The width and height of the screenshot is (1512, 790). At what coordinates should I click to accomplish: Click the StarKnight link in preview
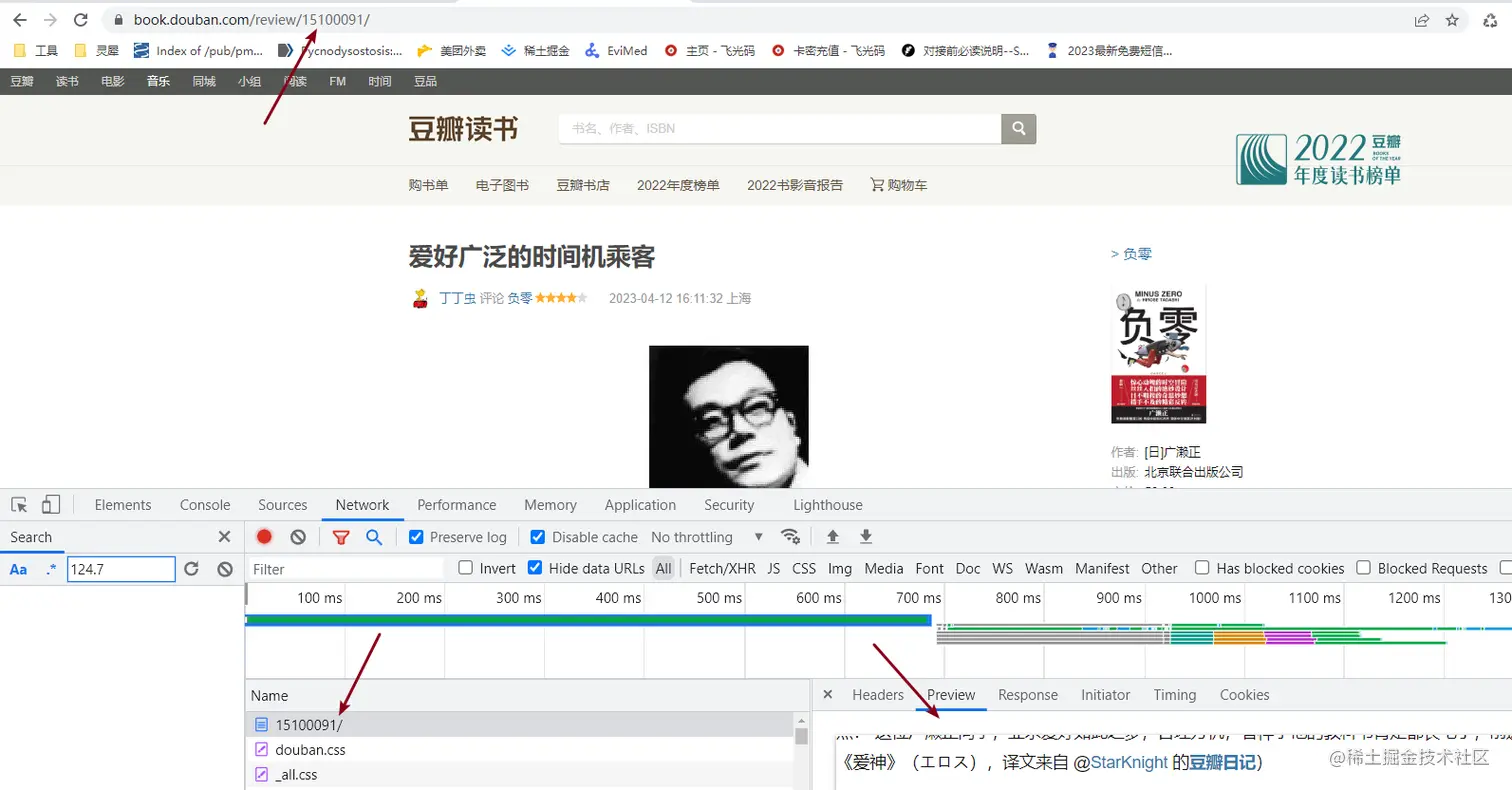[x=1129, y=762]
